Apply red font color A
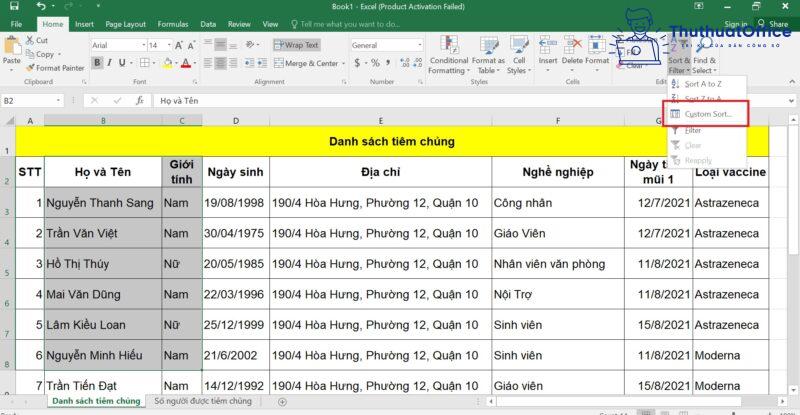Viewport: 800px width, 415px height. coord(186,63)
